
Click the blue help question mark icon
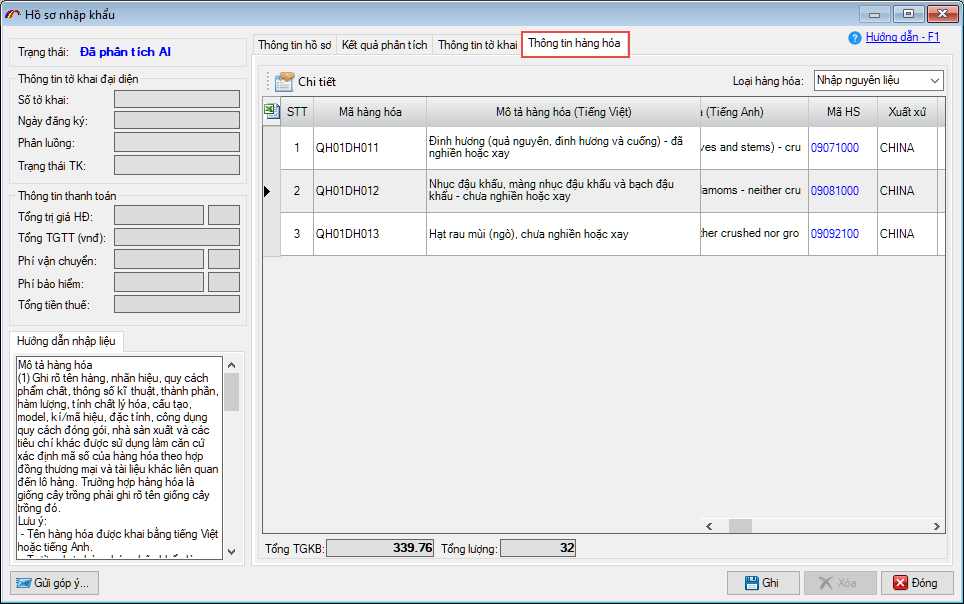coord(854,38)
